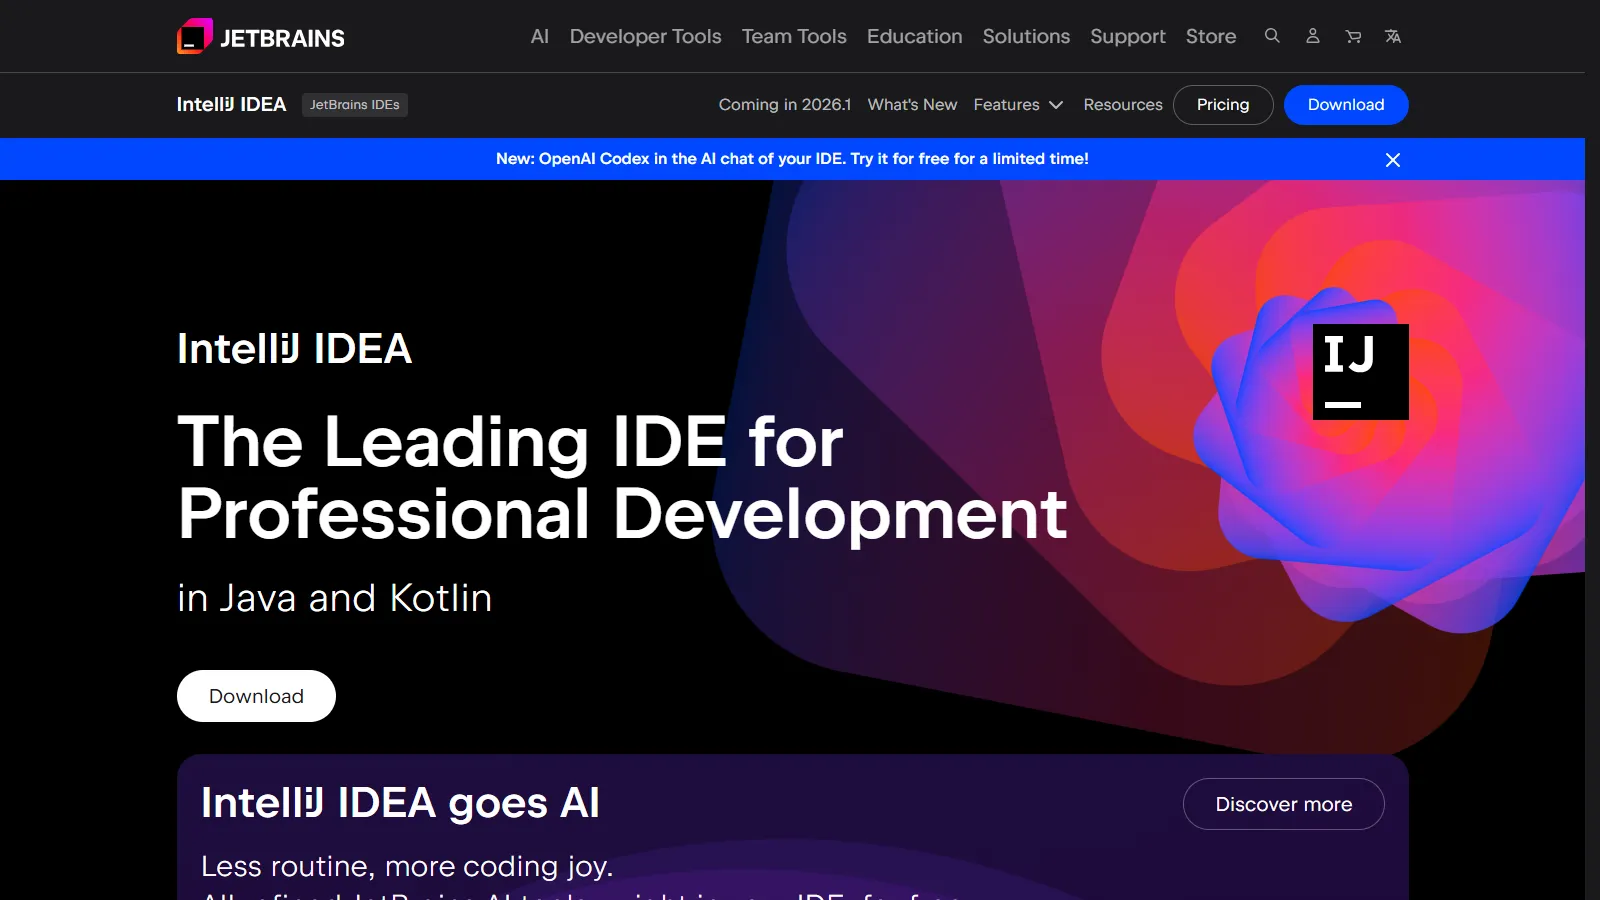Open the language selector
Image resolution: width=1600 pixels, height=900 pixels.
coord(1393,36)
